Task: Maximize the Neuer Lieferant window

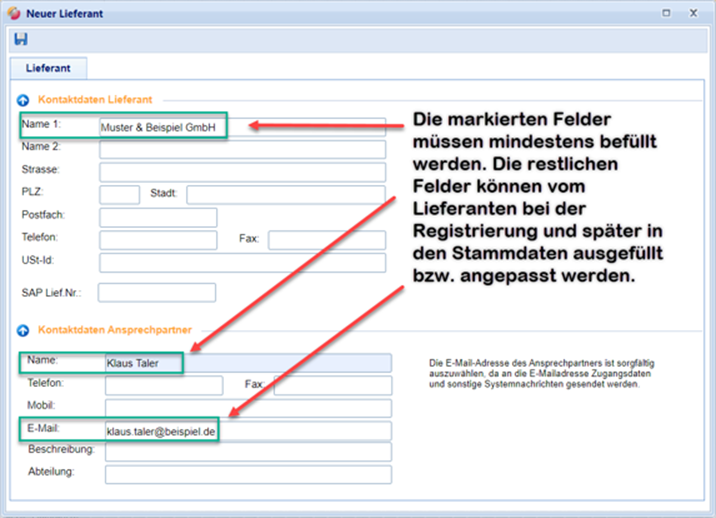Action: coord(667,14)
